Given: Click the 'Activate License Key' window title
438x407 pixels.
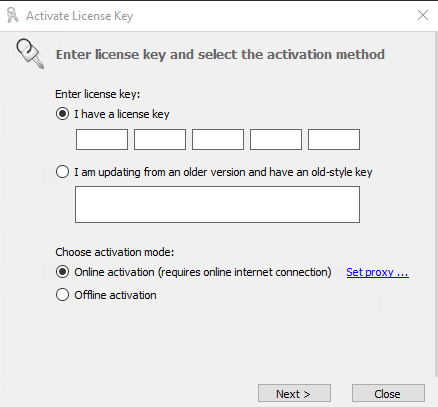Looking at the screenshot, I should pyautogui.click(x=80, y=16).
